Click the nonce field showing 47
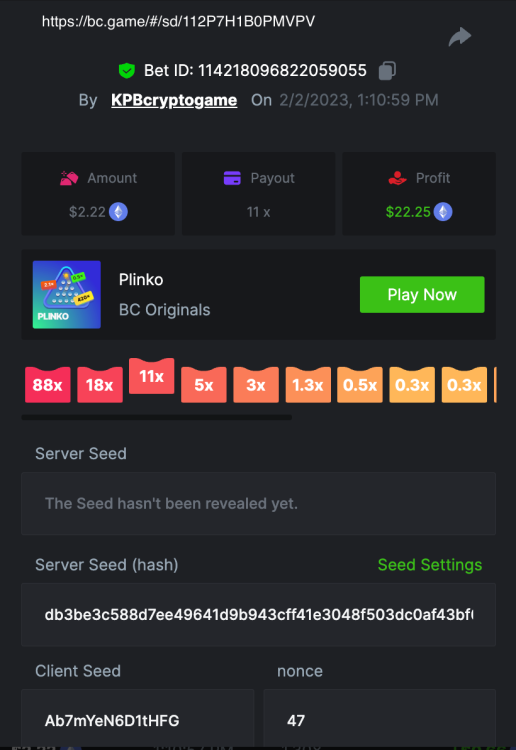Viewport: 516px width, 750px height. pyautogui.click(x=379, y=719)
